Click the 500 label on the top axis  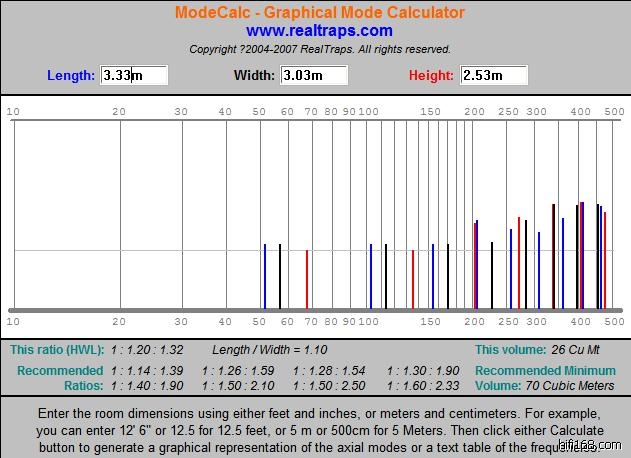(x=616, y=111)
